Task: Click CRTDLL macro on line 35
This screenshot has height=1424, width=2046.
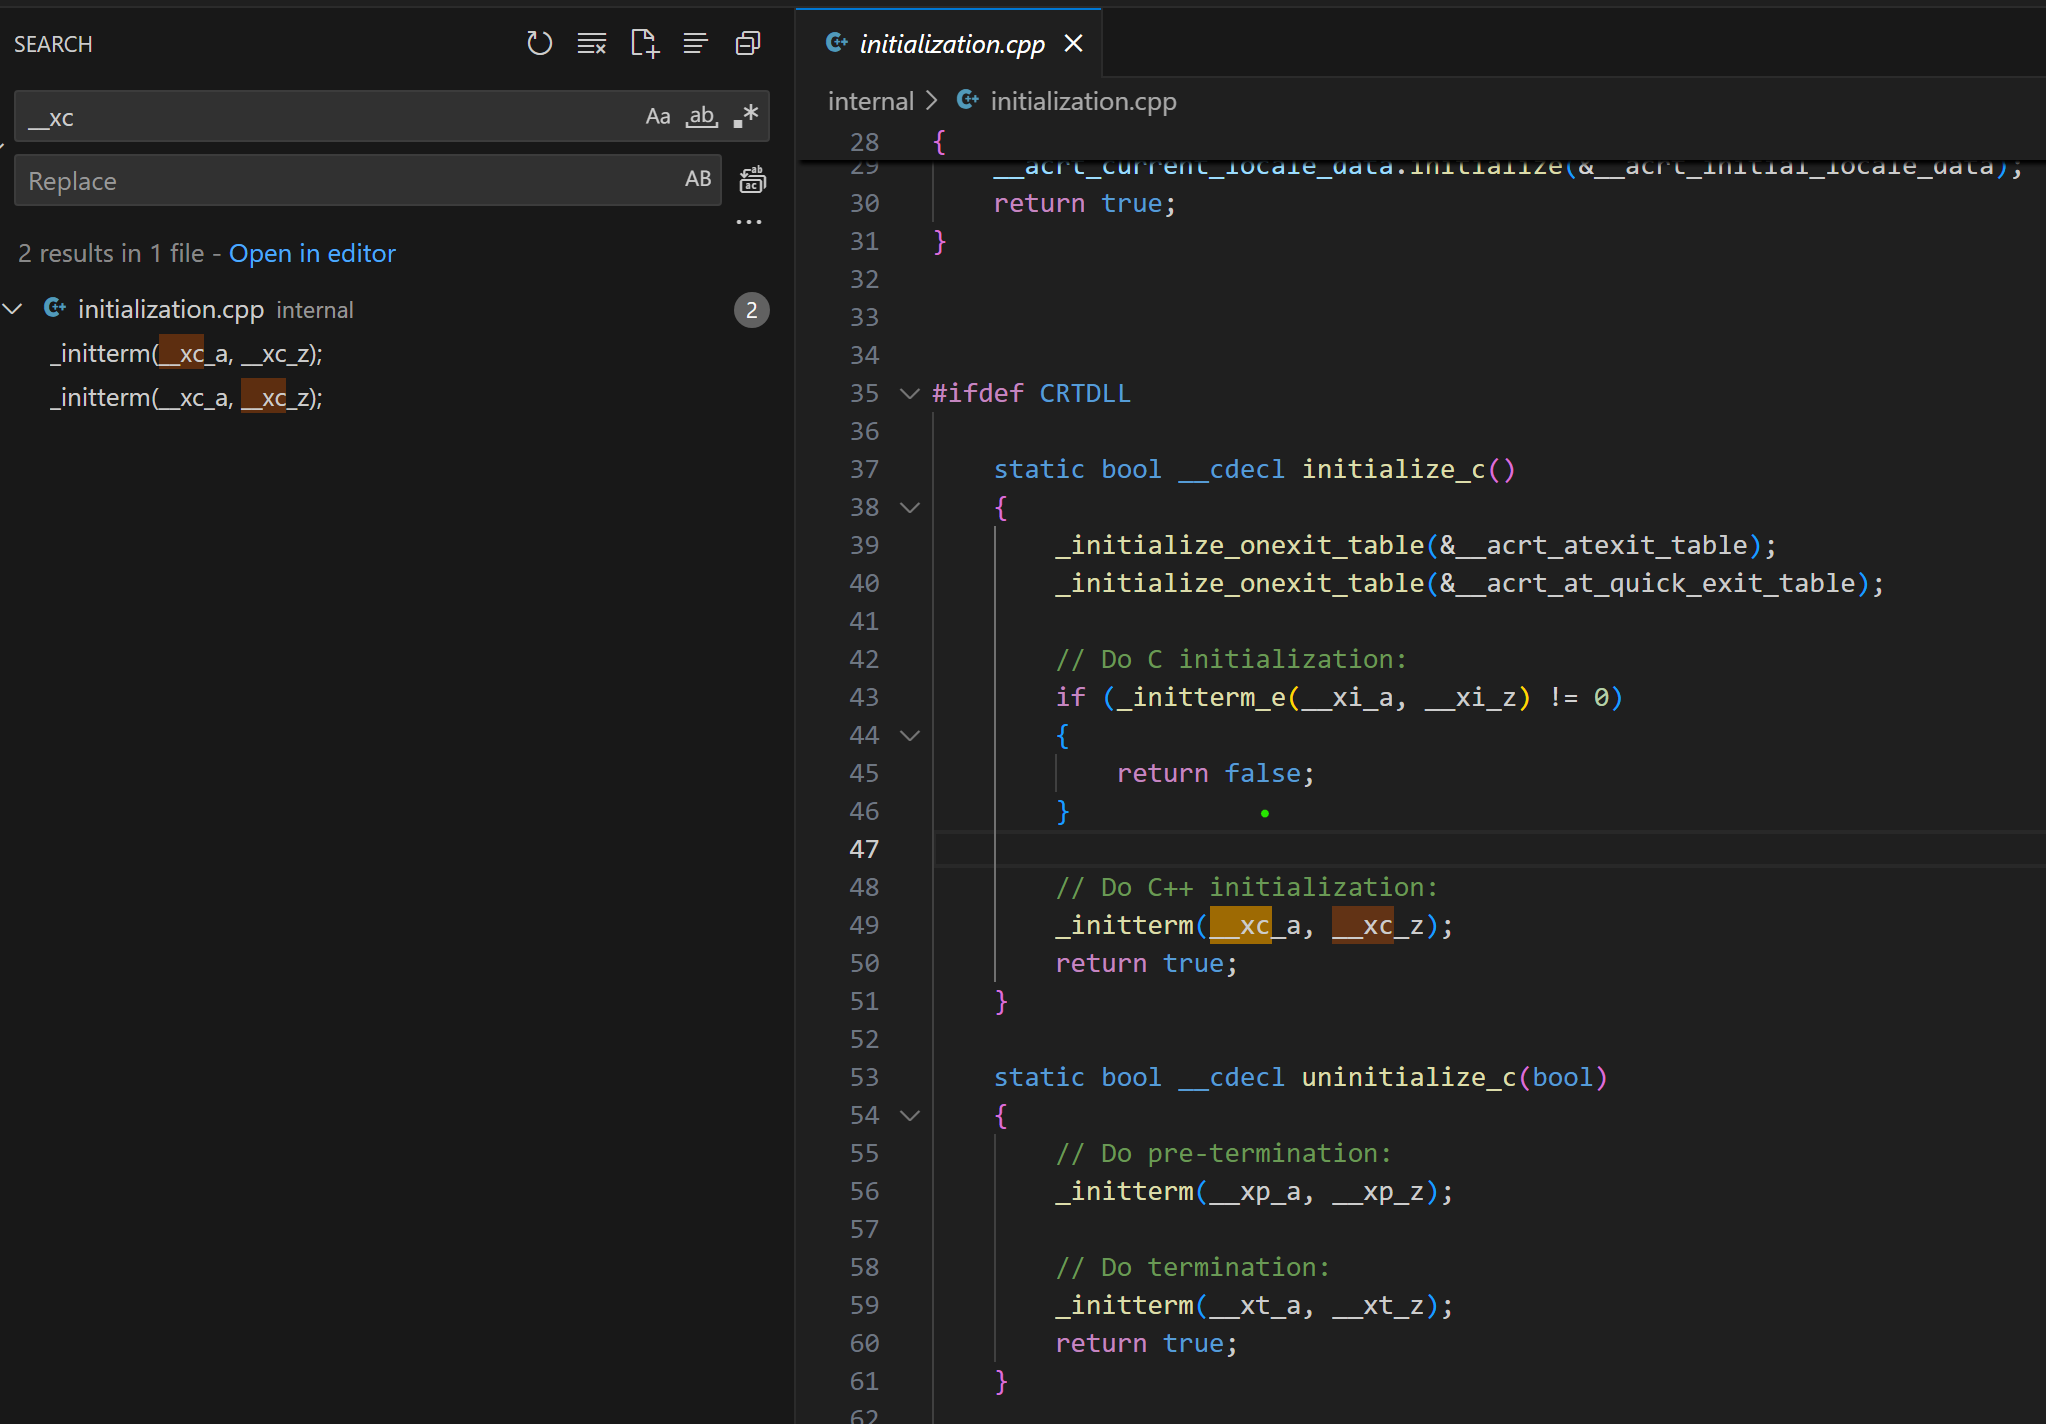Action: 1085,393
